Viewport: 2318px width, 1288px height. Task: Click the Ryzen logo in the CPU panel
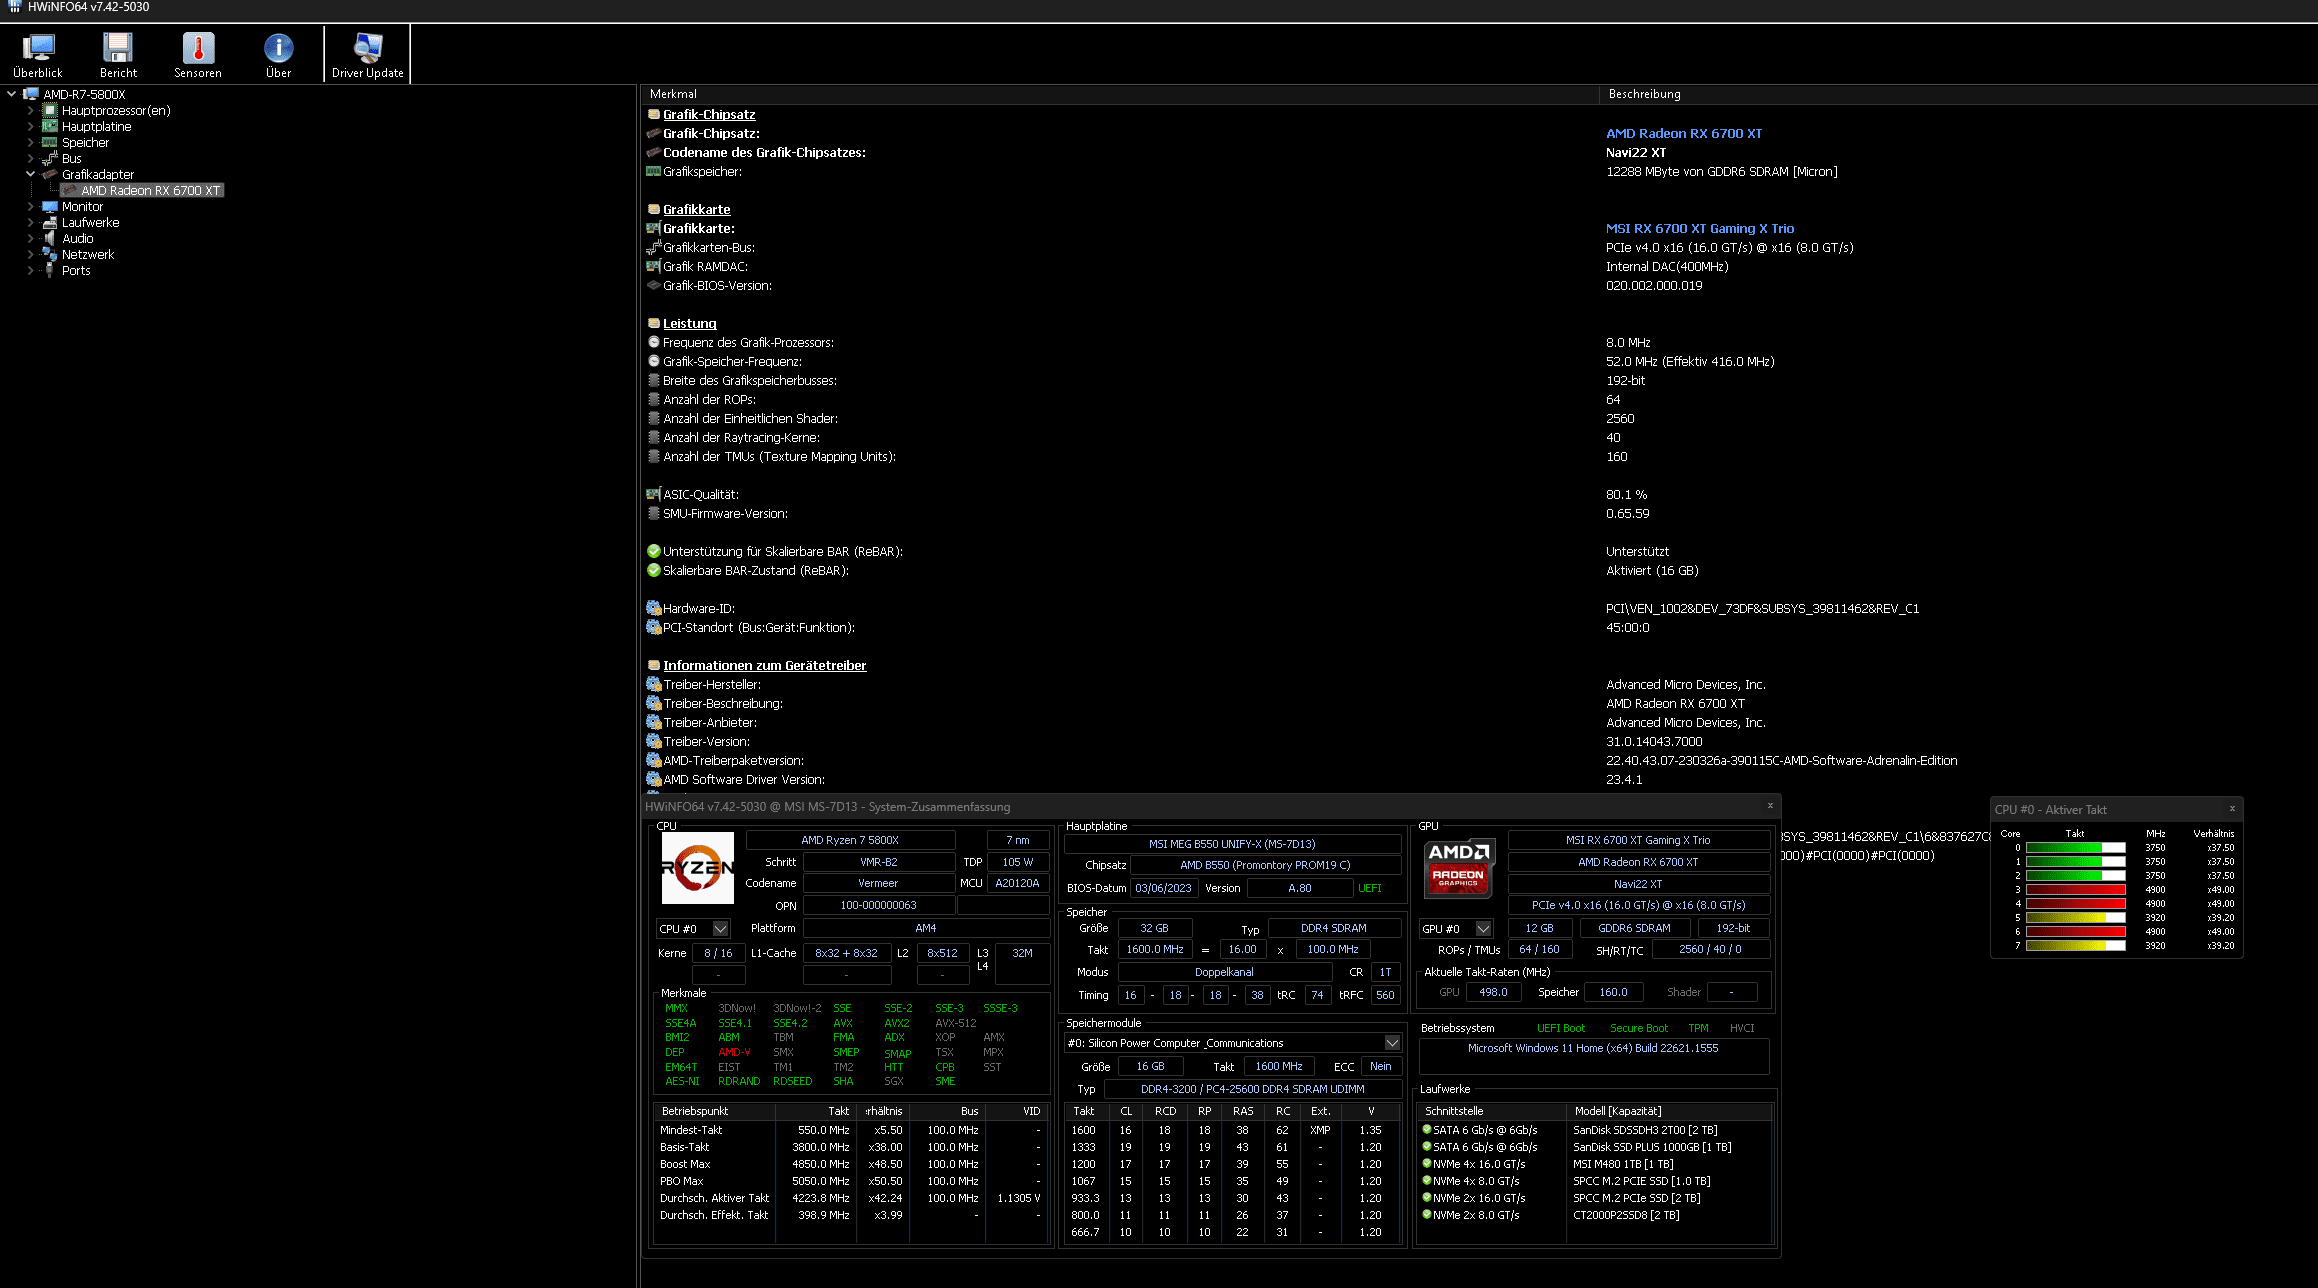(x=697, y=867)
